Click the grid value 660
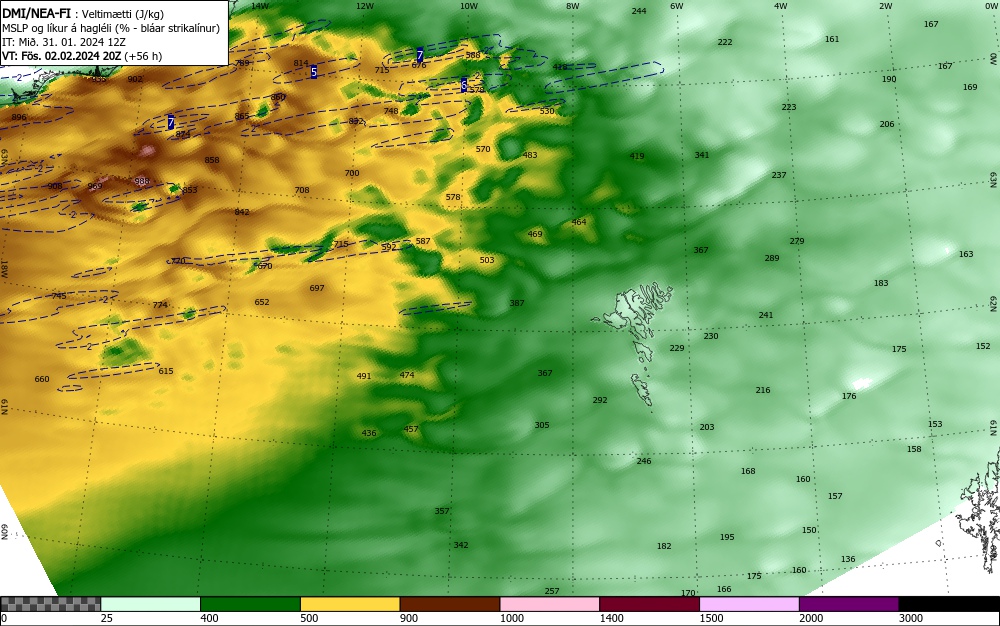1000x626 pixels. point(42,379)
